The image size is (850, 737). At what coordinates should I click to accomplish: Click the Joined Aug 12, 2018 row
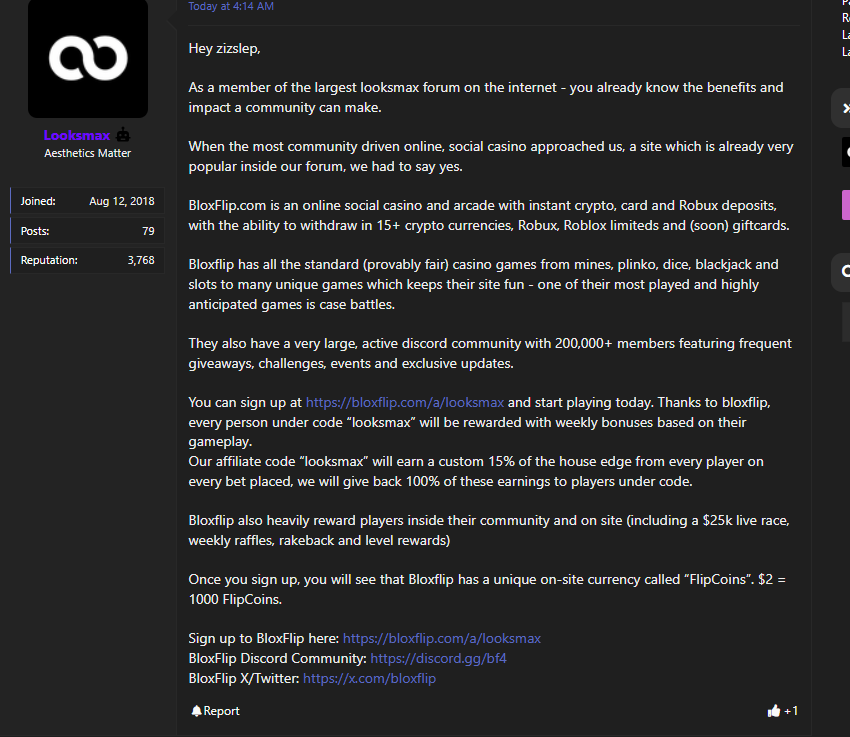(87, 201)
